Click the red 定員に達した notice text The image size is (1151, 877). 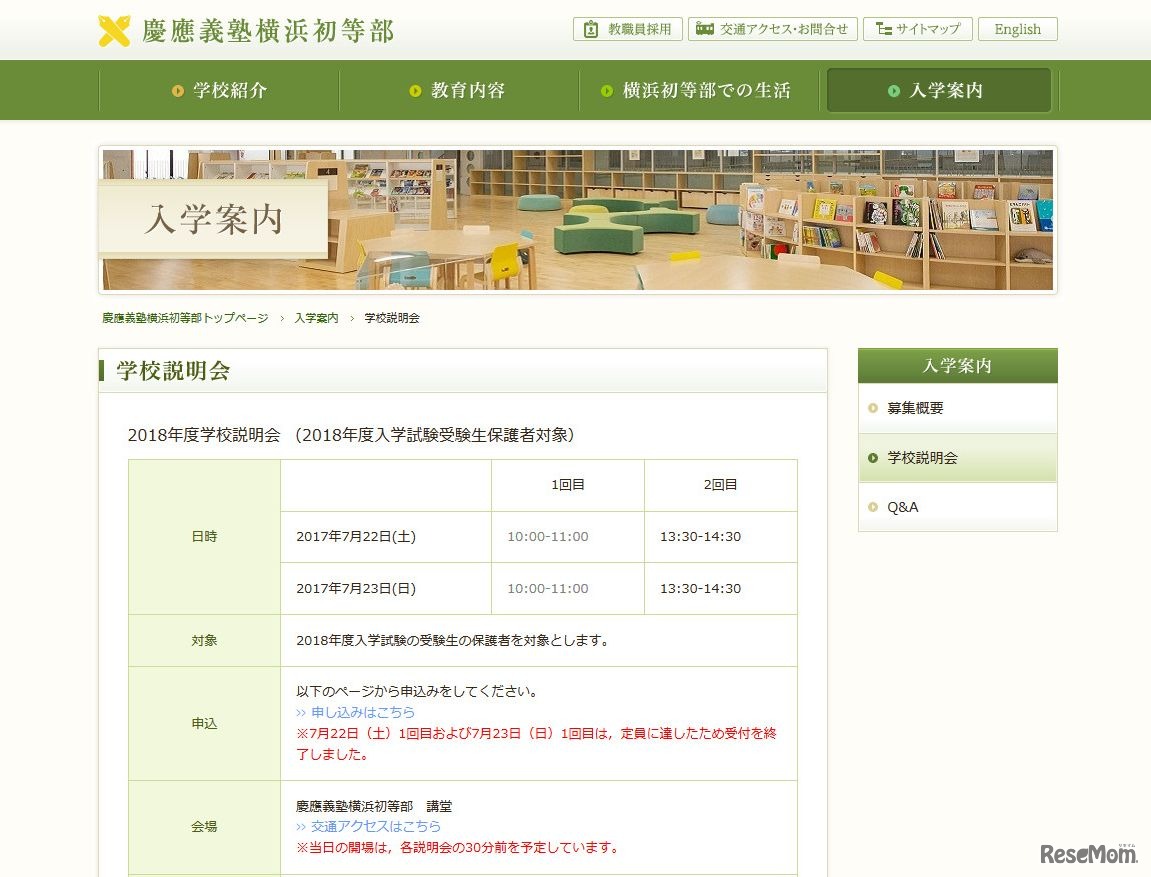(x=536, y=743)
